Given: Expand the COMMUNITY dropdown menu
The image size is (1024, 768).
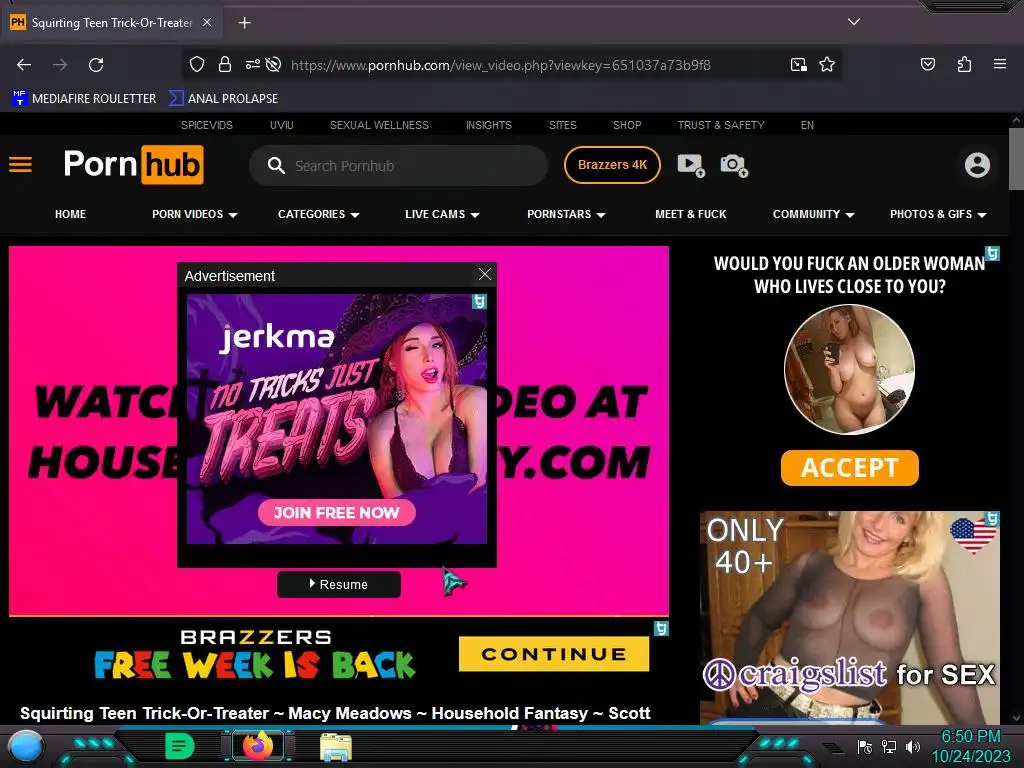Looking at the screenshot, I should pyautogui.click(x=813, y=214).
